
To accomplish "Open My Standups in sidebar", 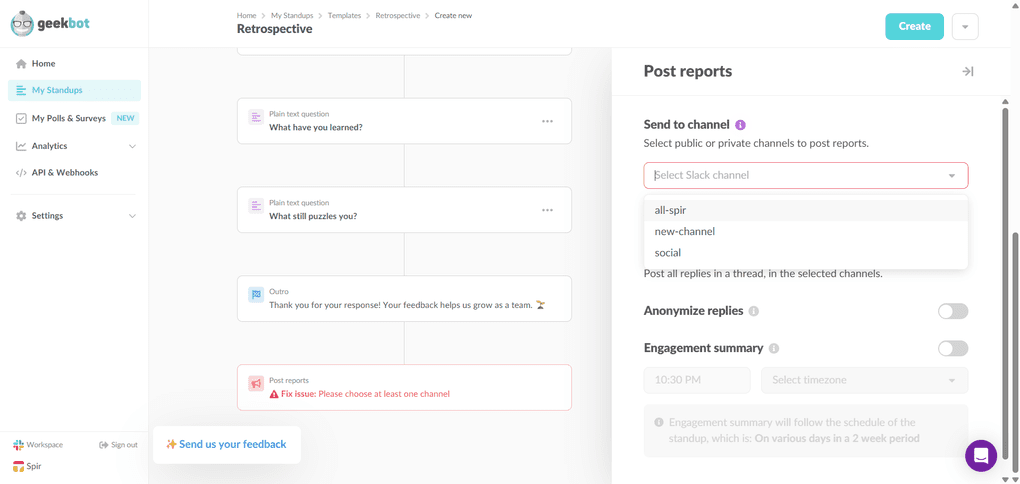I will 74,90.
